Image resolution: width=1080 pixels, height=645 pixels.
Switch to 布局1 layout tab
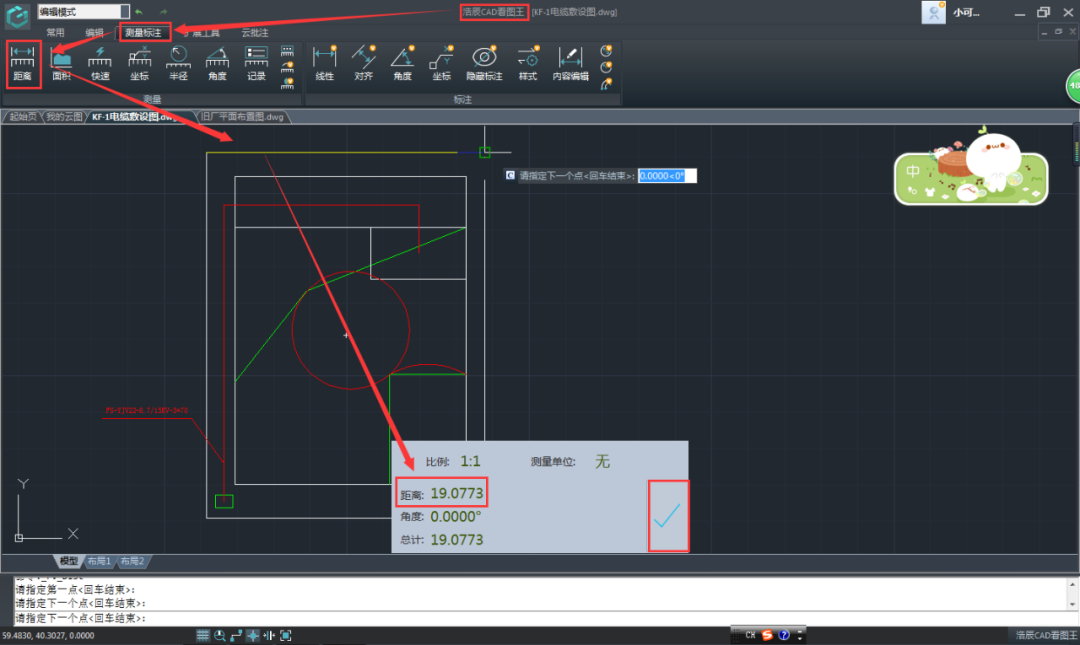click(x=99, y=561)
